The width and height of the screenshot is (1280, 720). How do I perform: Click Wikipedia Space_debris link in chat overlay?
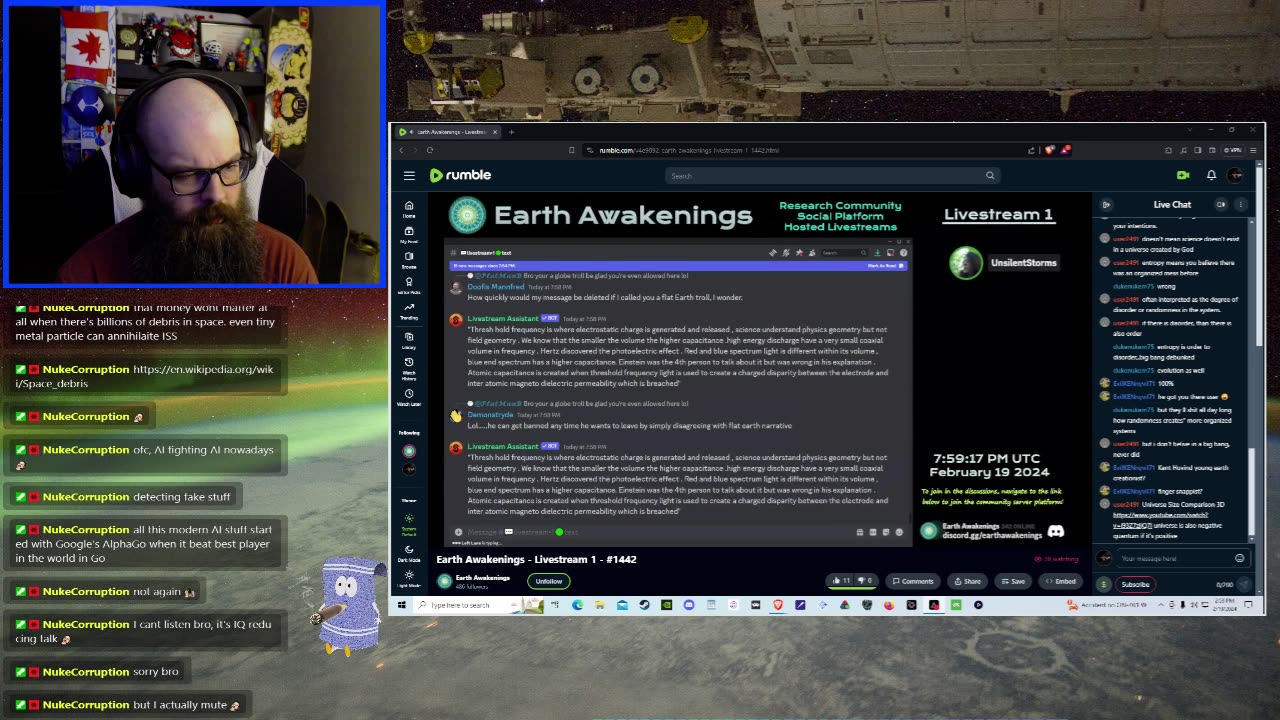pyautogui.click(x=144, y=376)
